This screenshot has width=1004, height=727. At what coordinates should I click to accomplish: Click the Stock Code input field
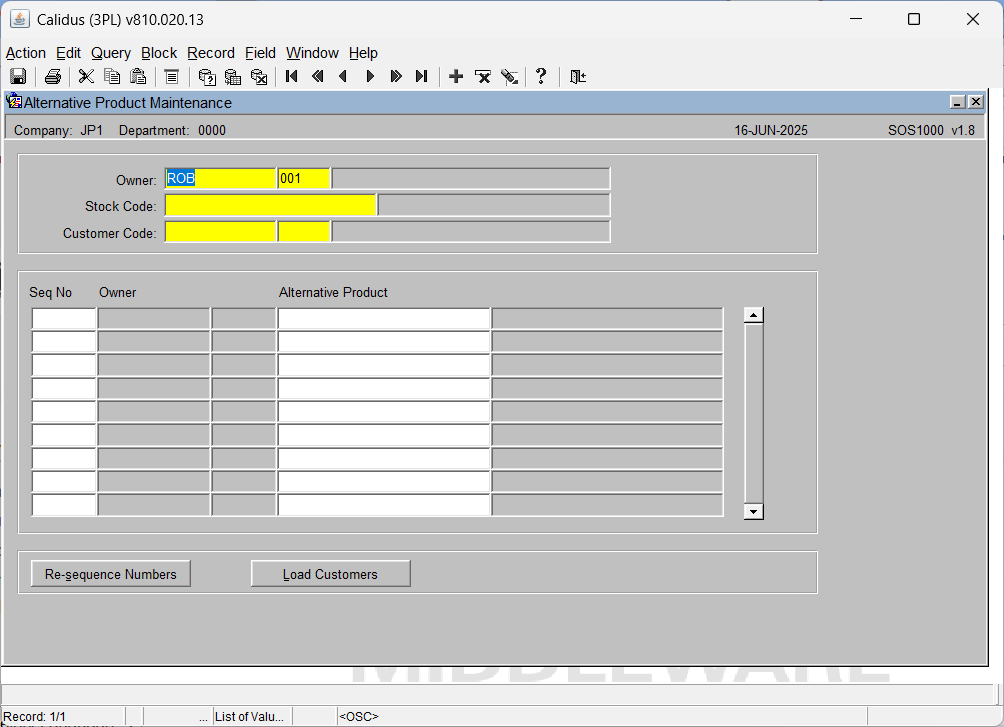(271, 206)
